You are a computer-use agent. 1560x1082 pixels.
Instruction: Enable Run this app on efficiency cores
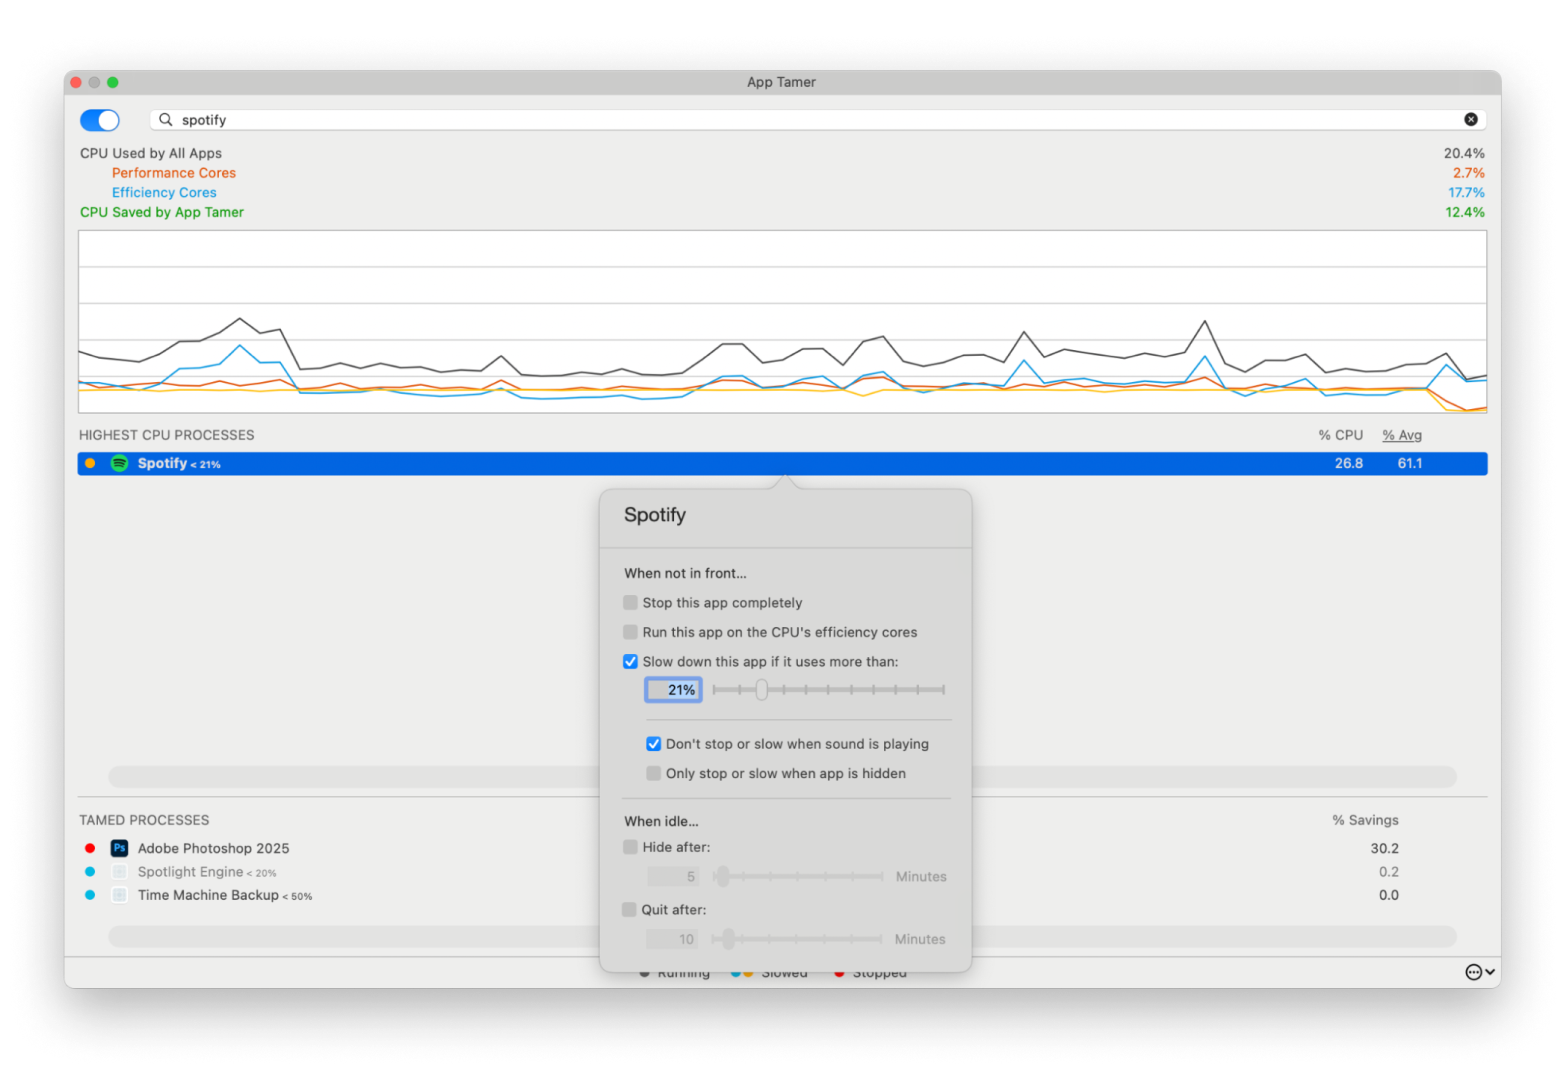tap(630, 632)
